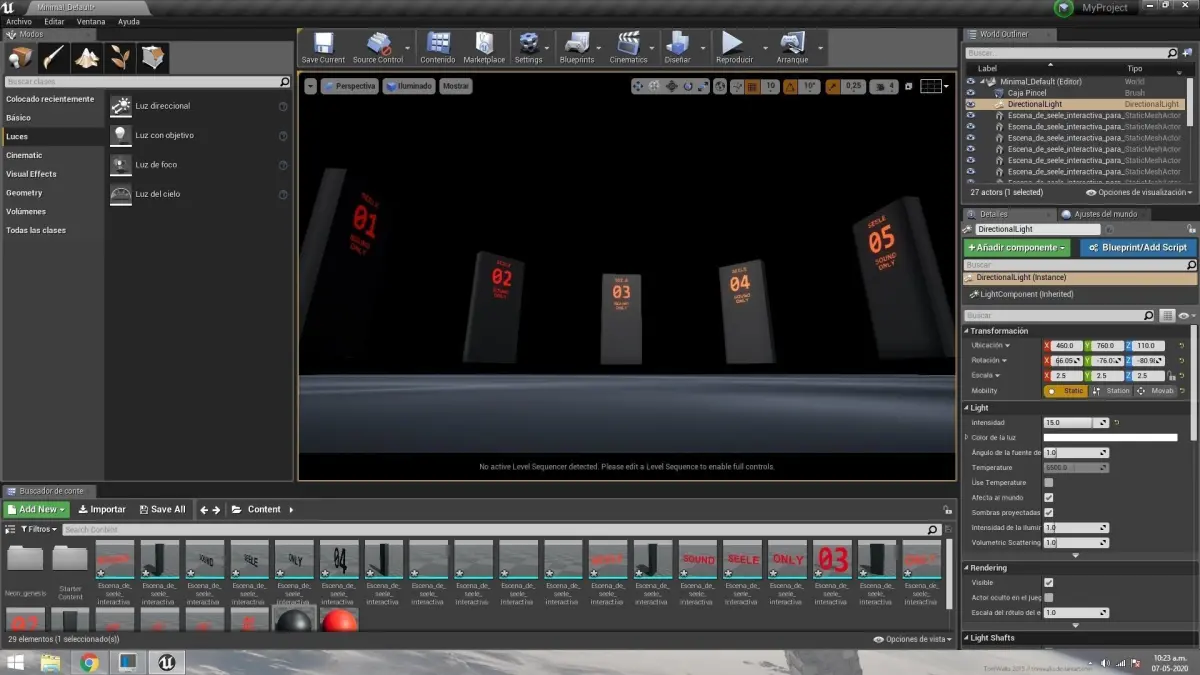Click the Add New button
This screenshot has height=675, width=1200.
tap(36, 509)
